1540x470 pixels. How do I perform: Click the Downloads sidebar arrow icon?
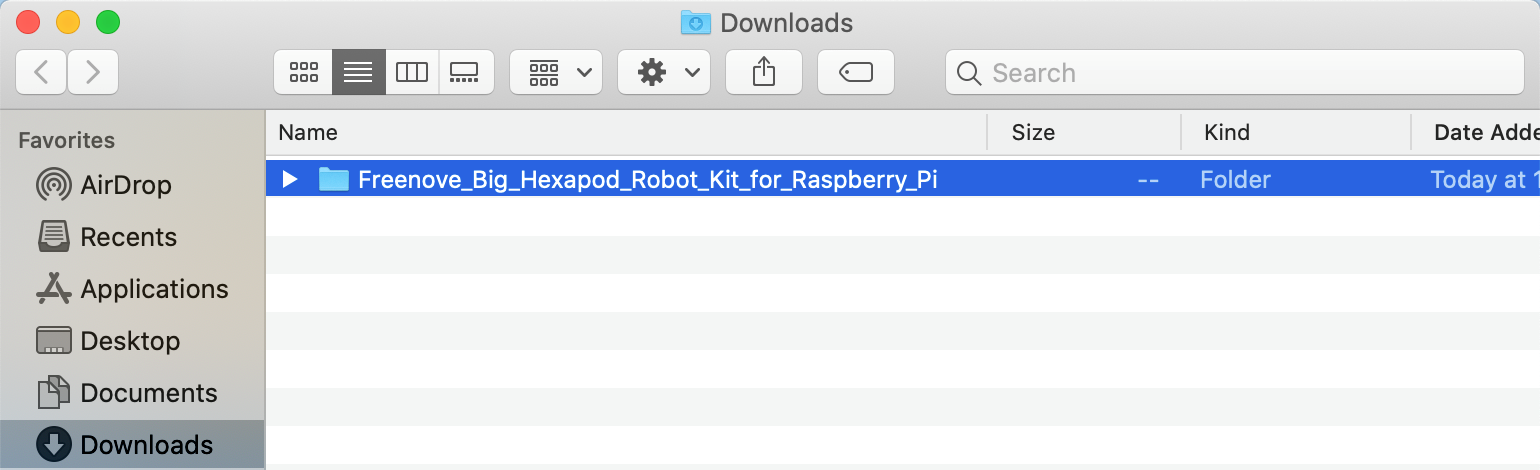click(x=53, y=445)
